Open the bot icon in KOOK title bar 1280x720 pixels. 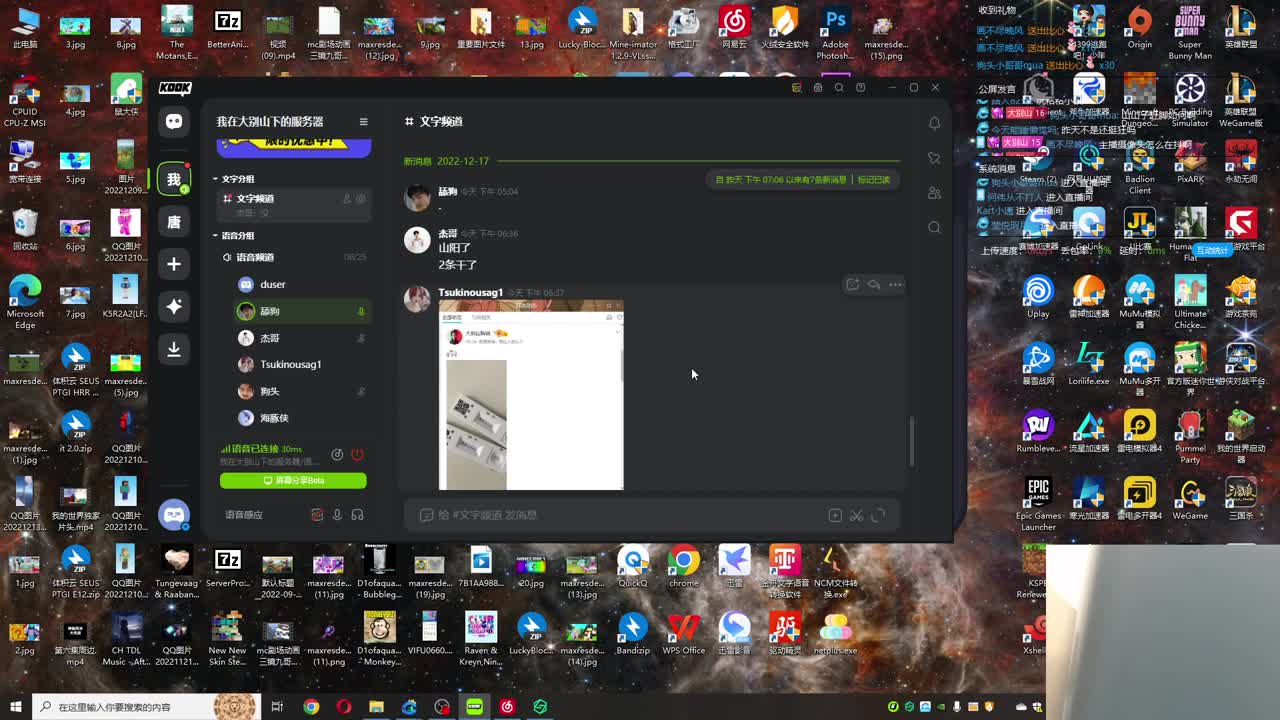[818, 88]
